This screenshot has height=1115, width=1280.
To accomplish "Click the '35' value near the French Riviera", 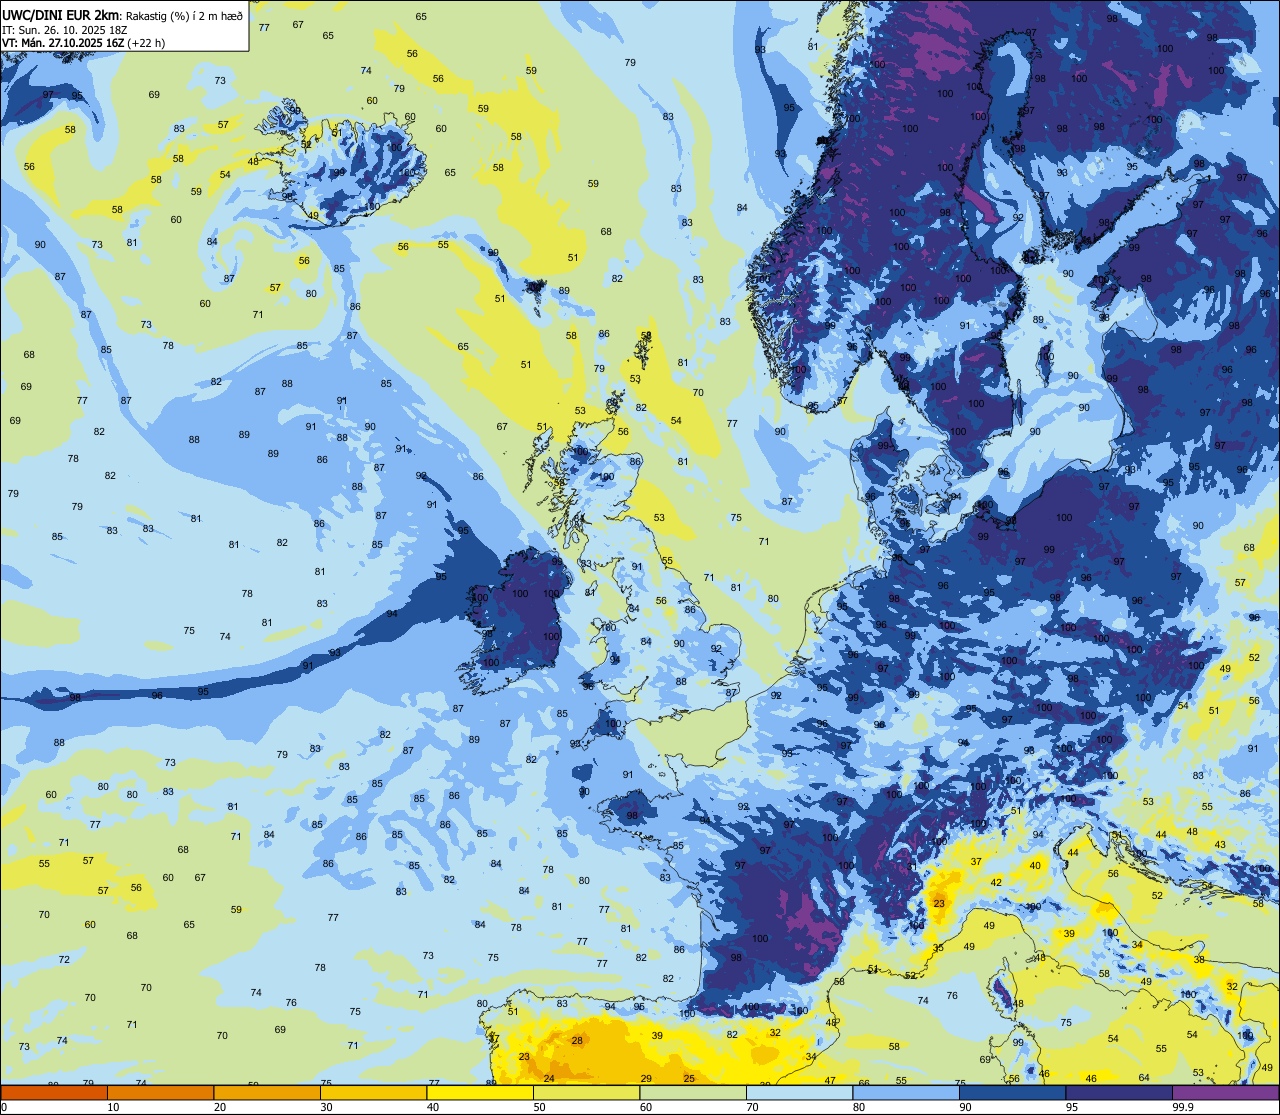I will [x=938, y=947].
